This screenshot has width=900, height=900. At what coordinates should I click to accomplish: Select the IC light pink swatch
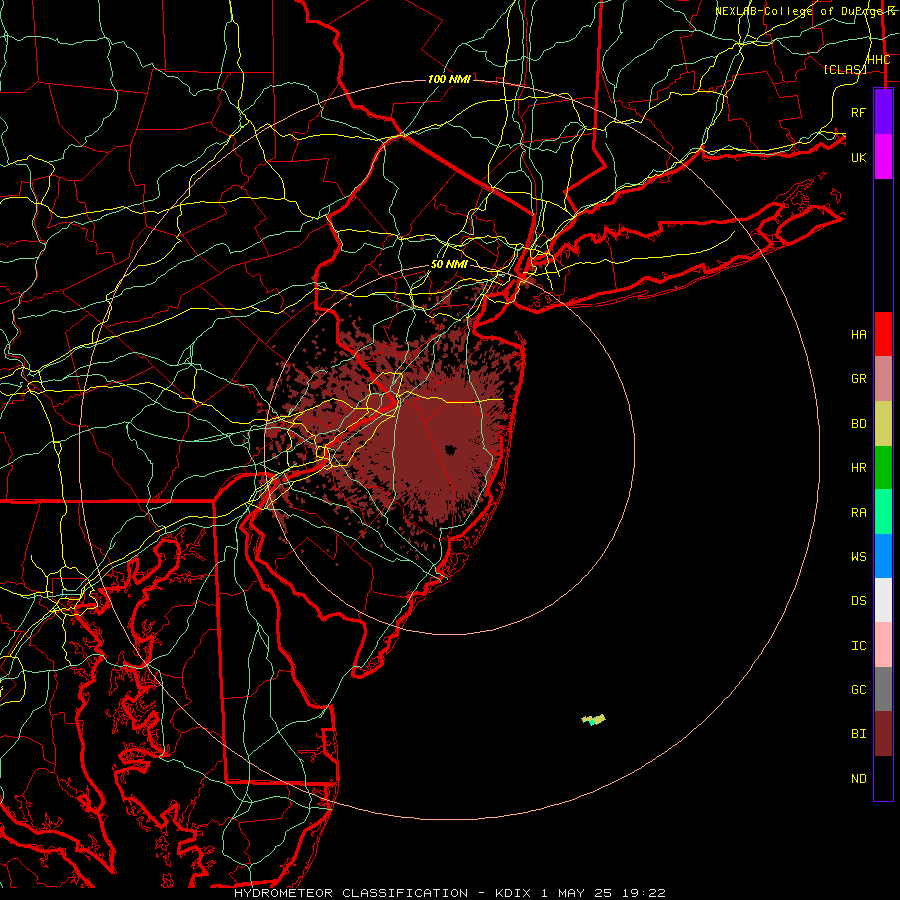[883, 645]
